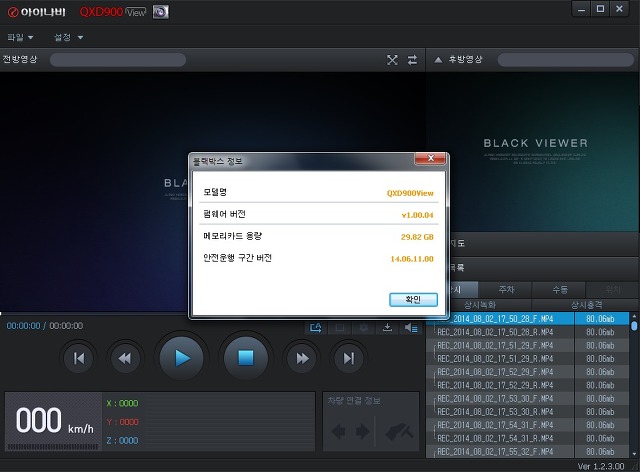640x472 pixels.
Task: Click the Z : 0000 G-sensor value
Action: click(x=122, y=441)
